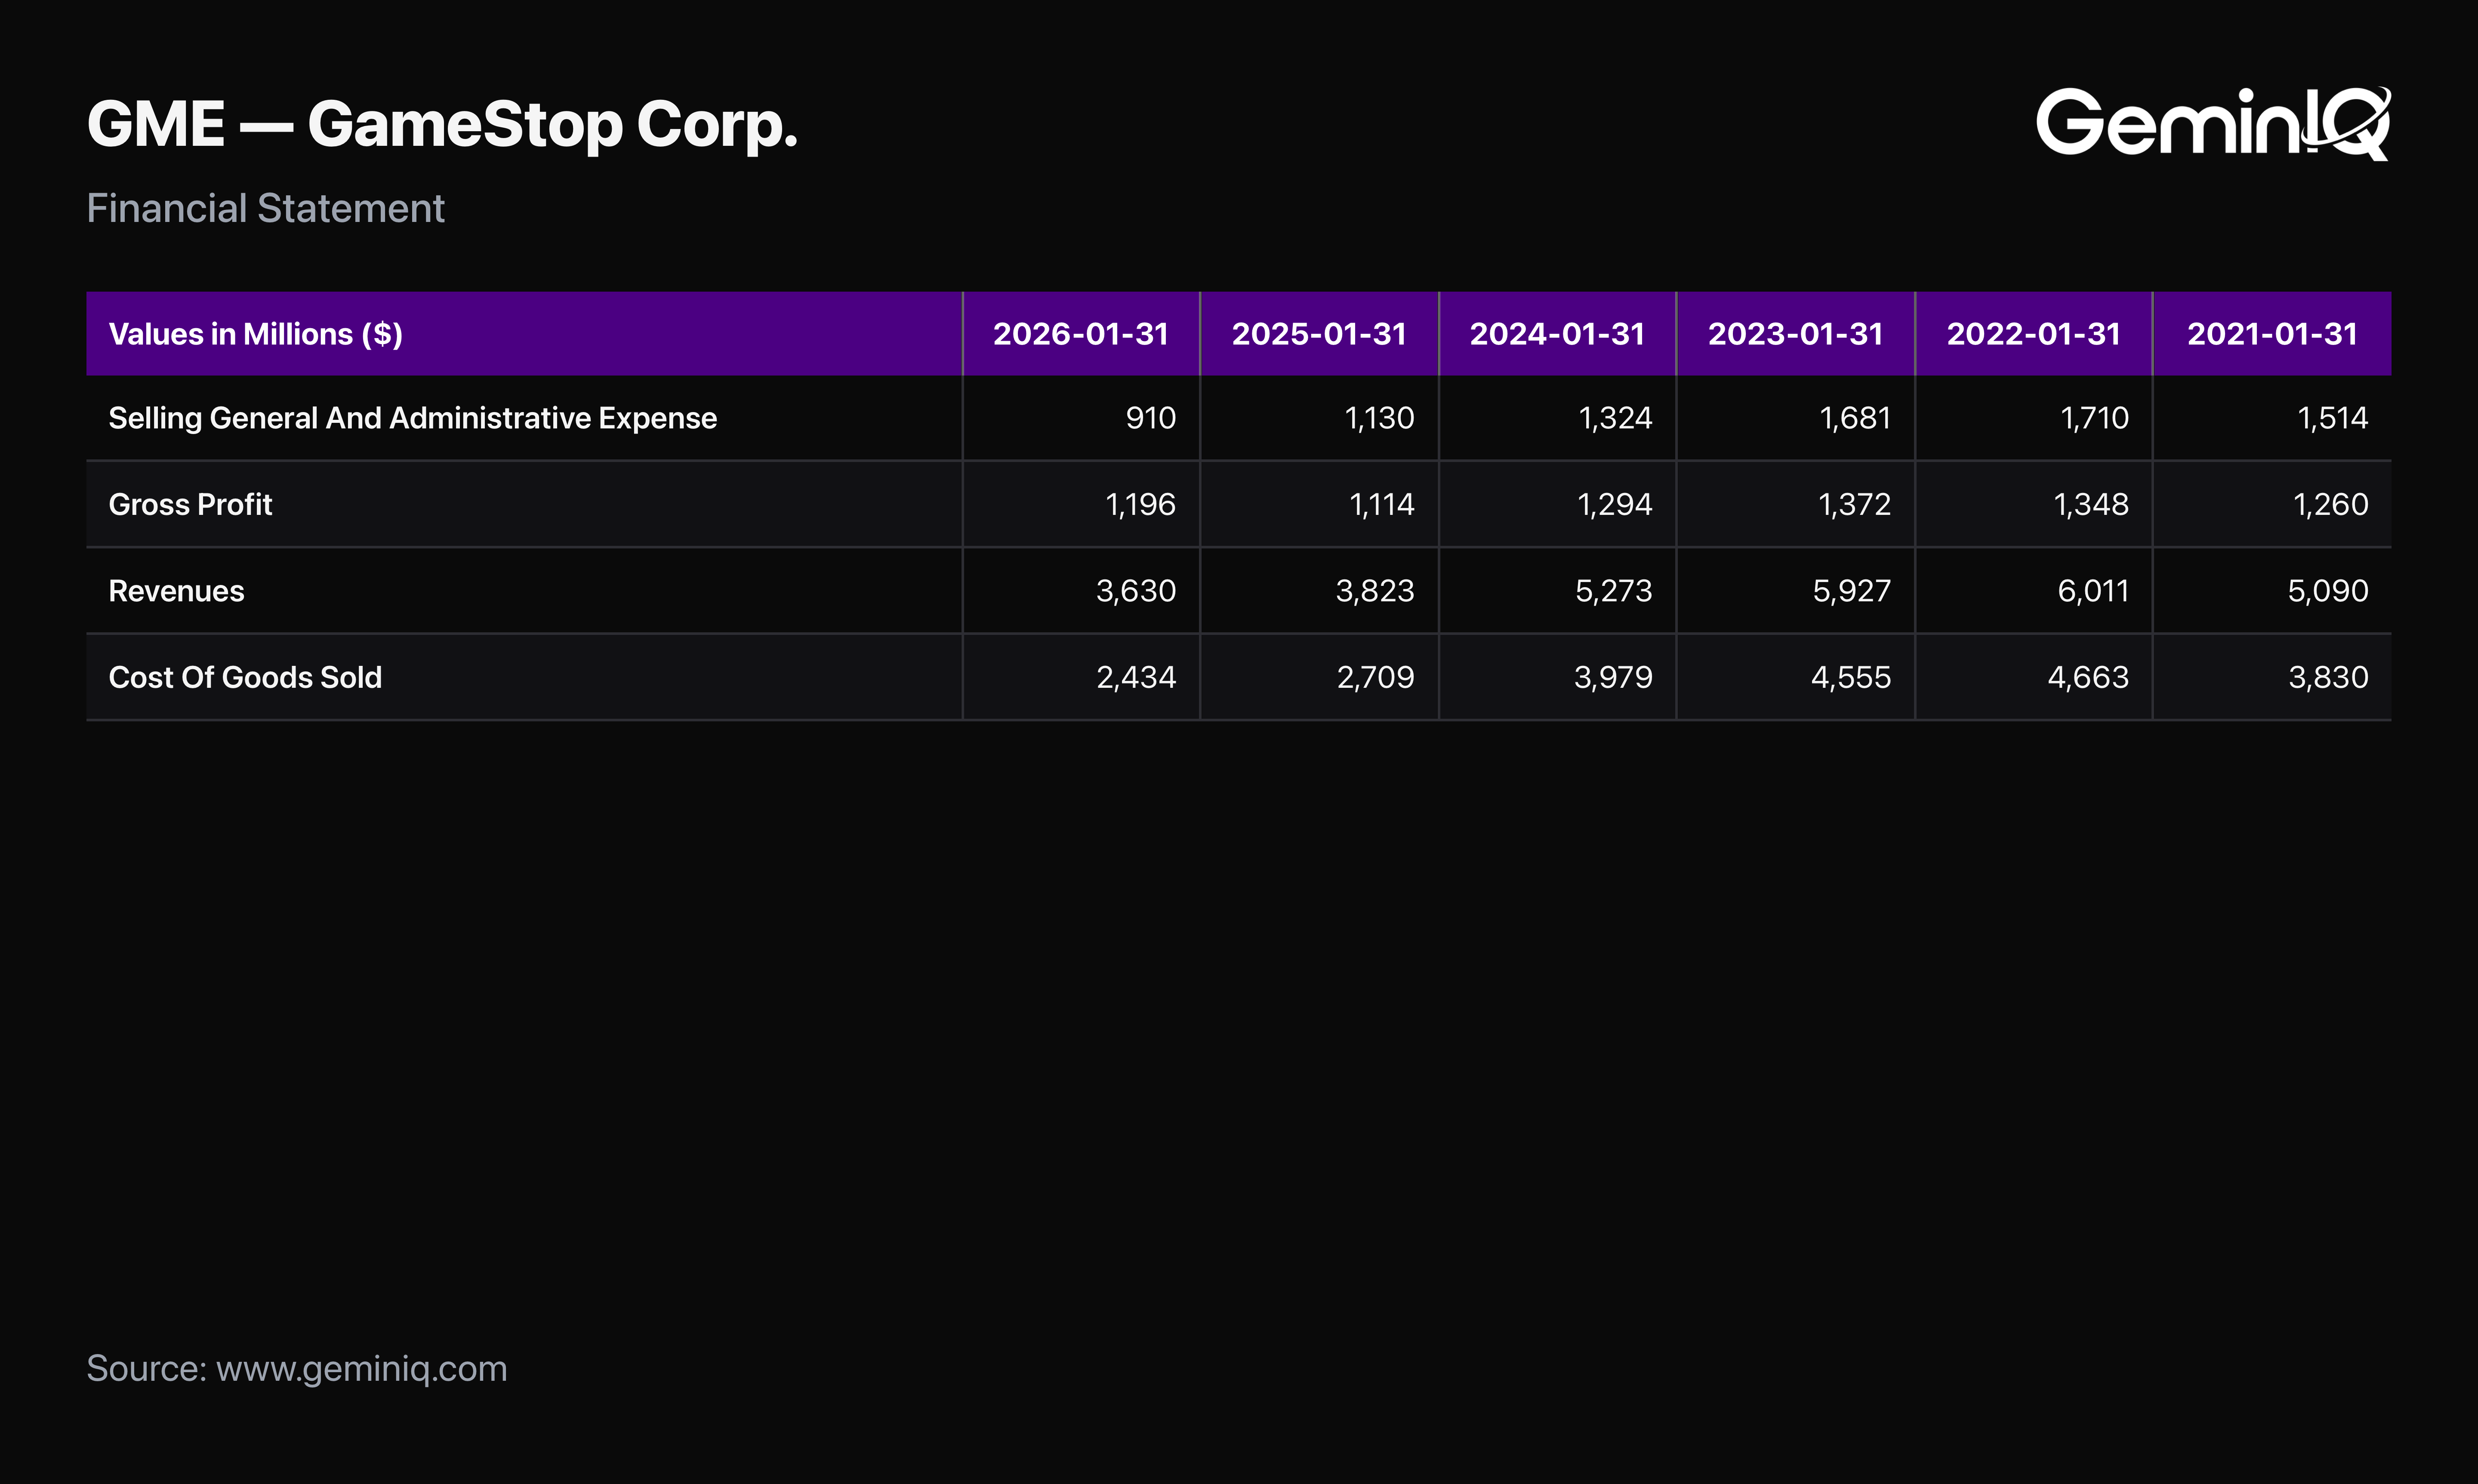Select the 2025-01-31 column header
This screenshot has height=1484, width=2478.
coord(1319,334)
